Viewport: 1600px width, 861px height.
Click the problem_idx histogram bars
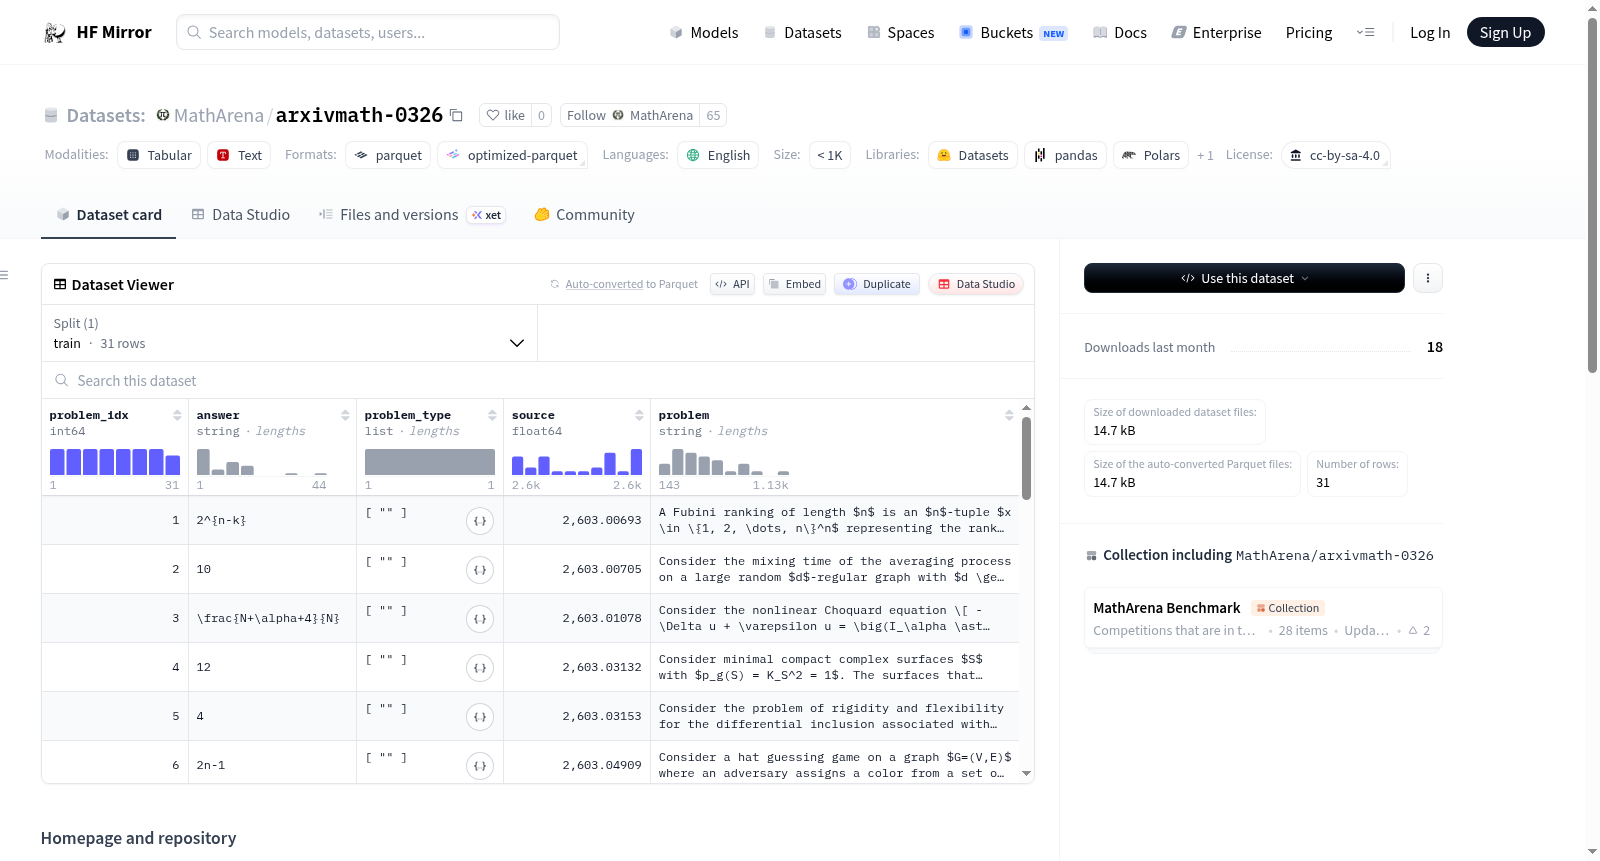coord(115,461)
